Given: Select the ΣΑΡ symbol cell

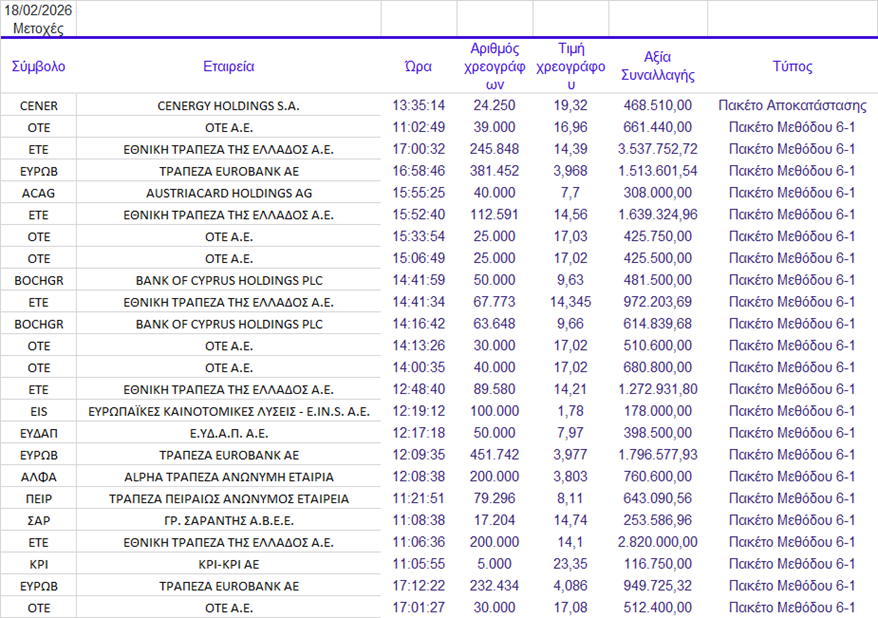Looking at the screenshot, I should click(x=39, y=521).
